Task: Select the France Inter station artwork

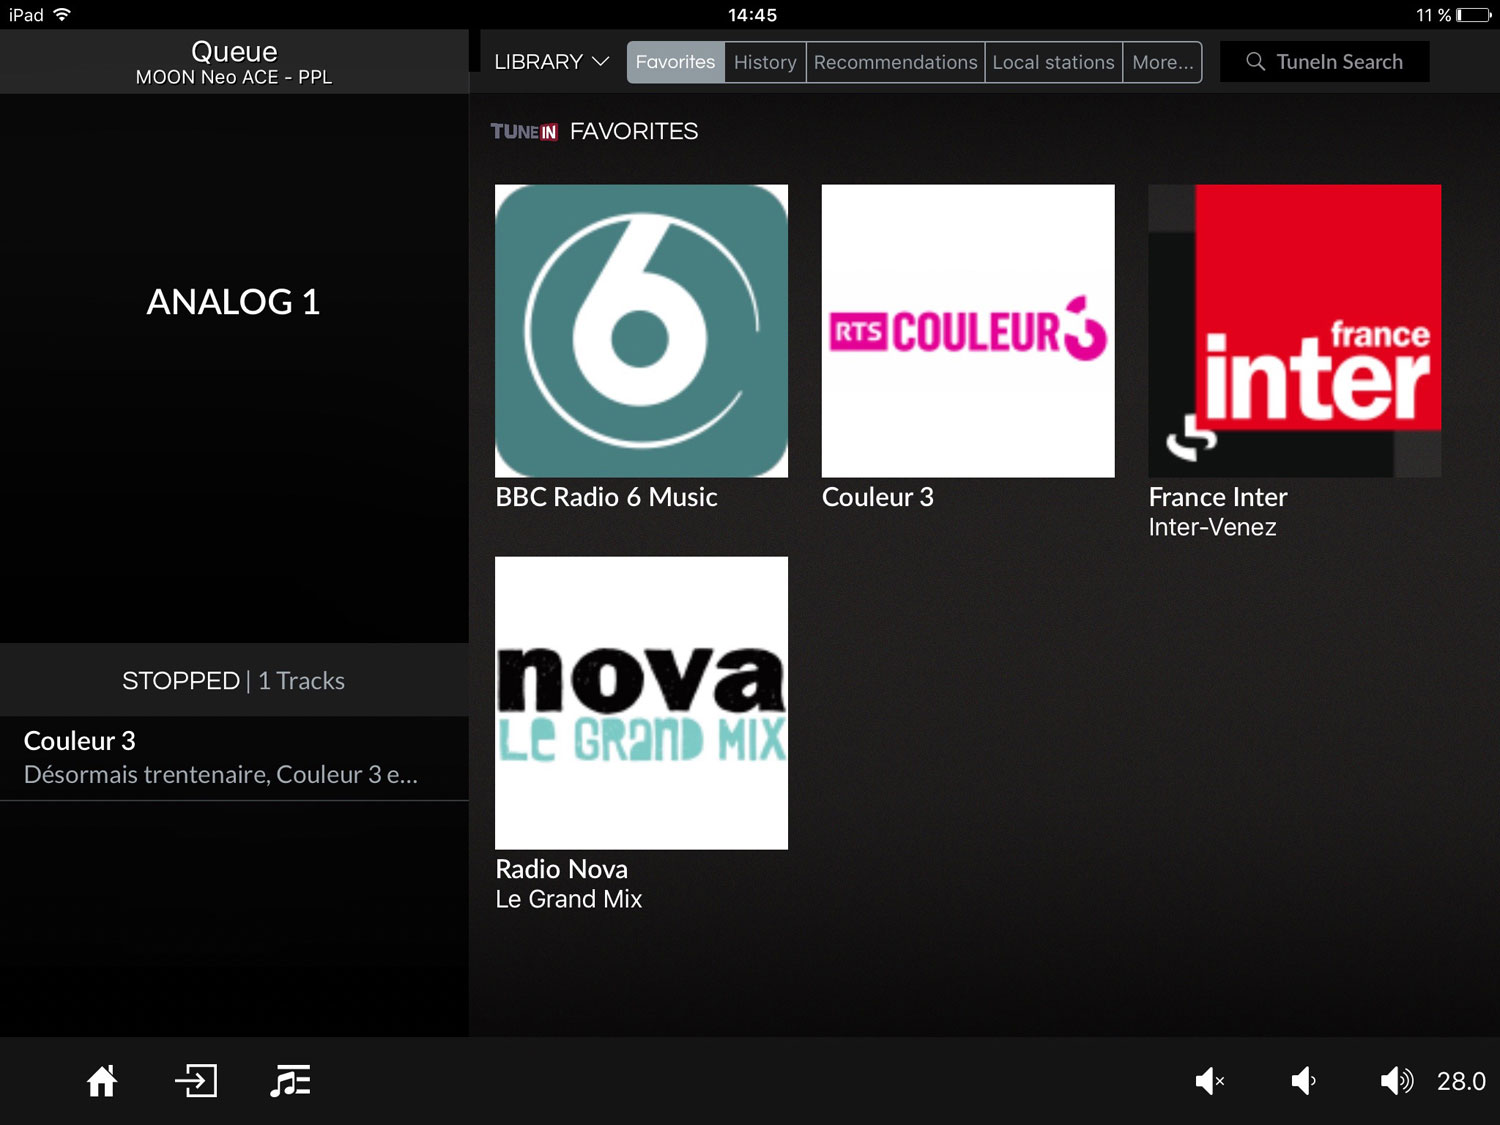Action: coord(1295,331)
